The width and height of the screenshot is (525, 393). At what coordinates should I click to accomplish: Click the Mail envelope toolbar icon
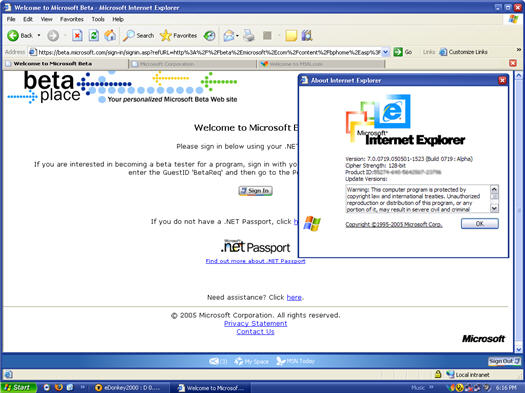click(229, 35)
